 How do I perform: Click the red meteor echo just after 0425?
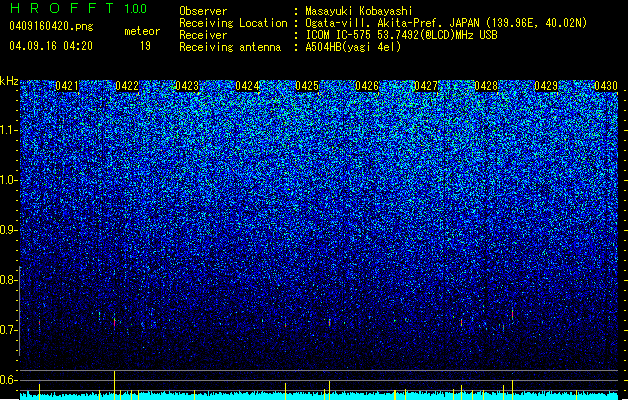point(330,322)
